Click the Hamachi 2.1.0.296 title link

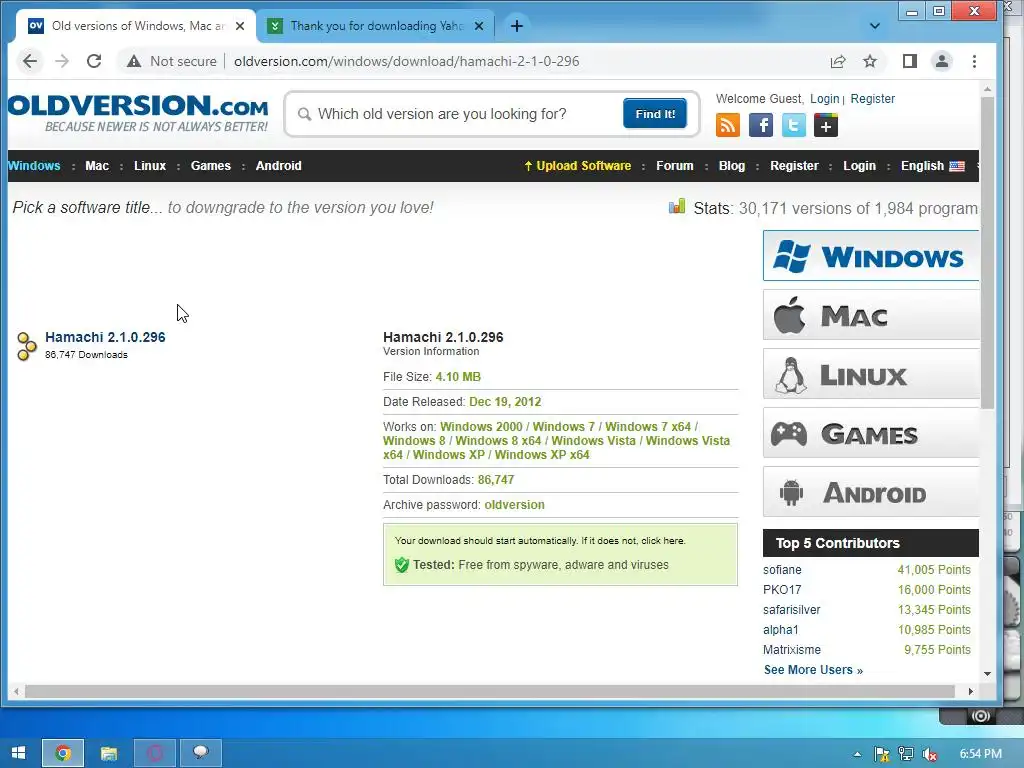(105, 337)
